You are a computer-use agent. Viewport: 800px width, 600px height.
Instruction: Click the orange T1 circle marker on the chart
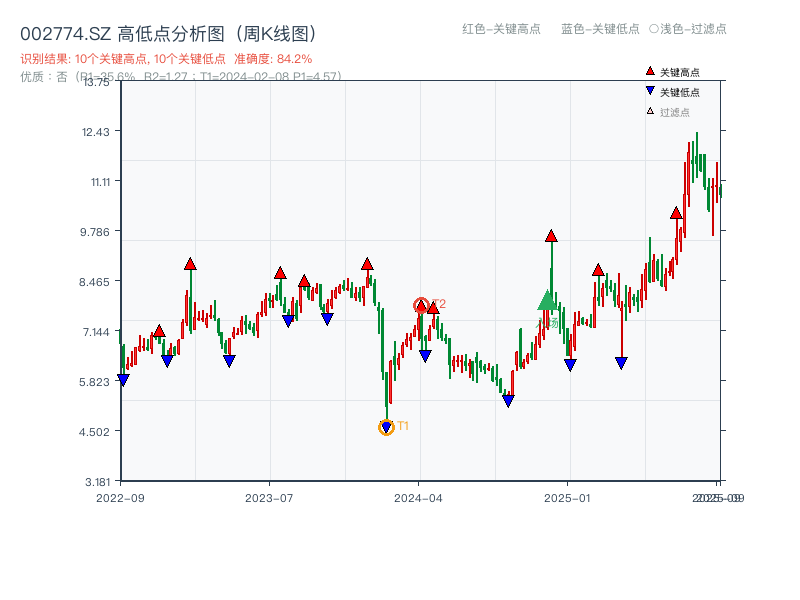click(x=387, y=428)
